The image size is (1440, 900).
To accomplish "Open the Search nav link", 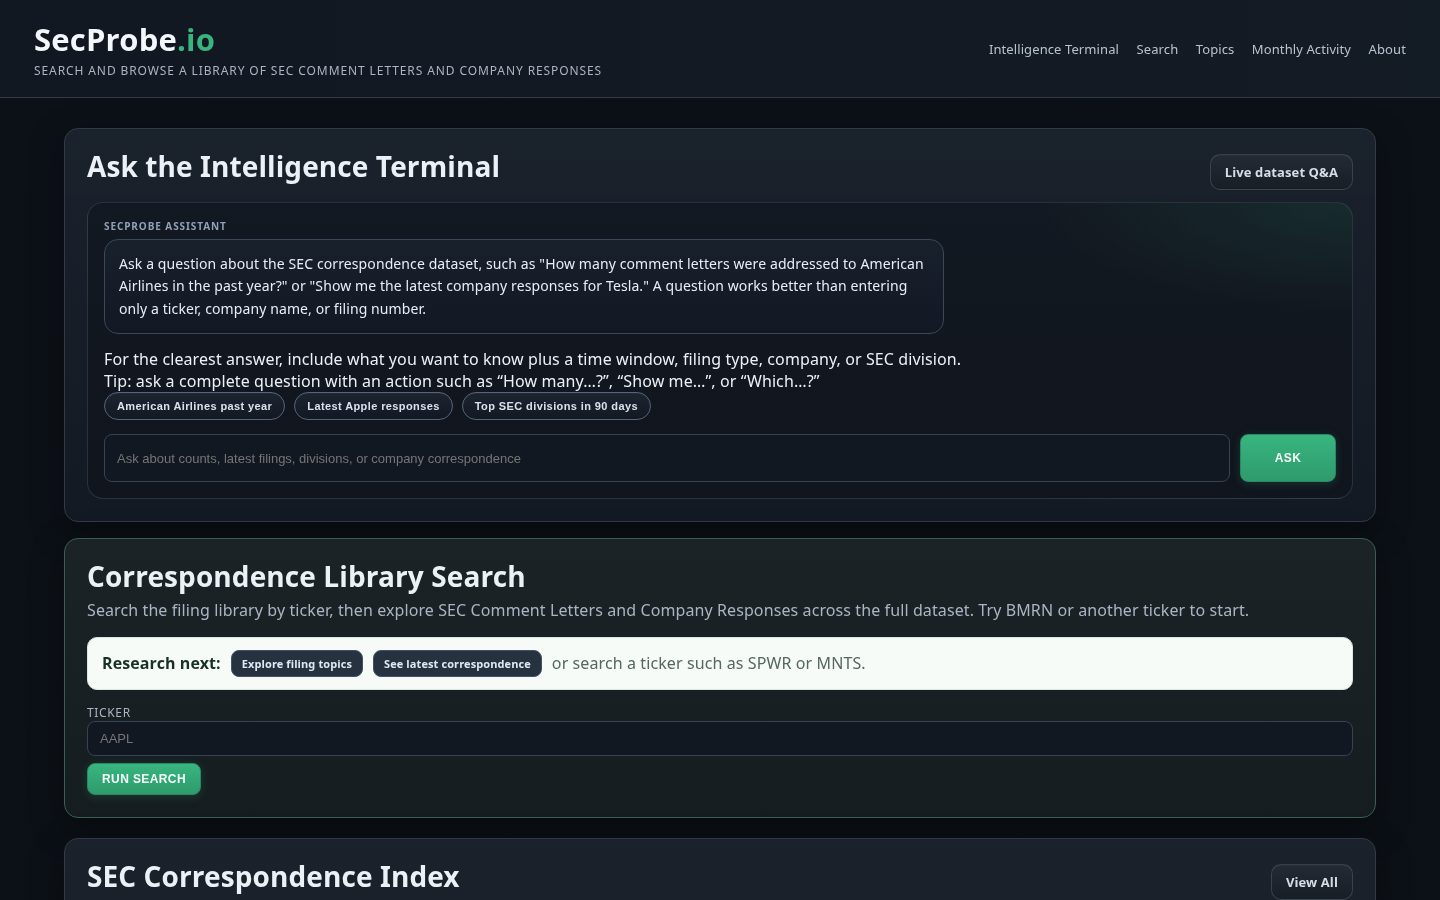I will tap(1157, 49).
